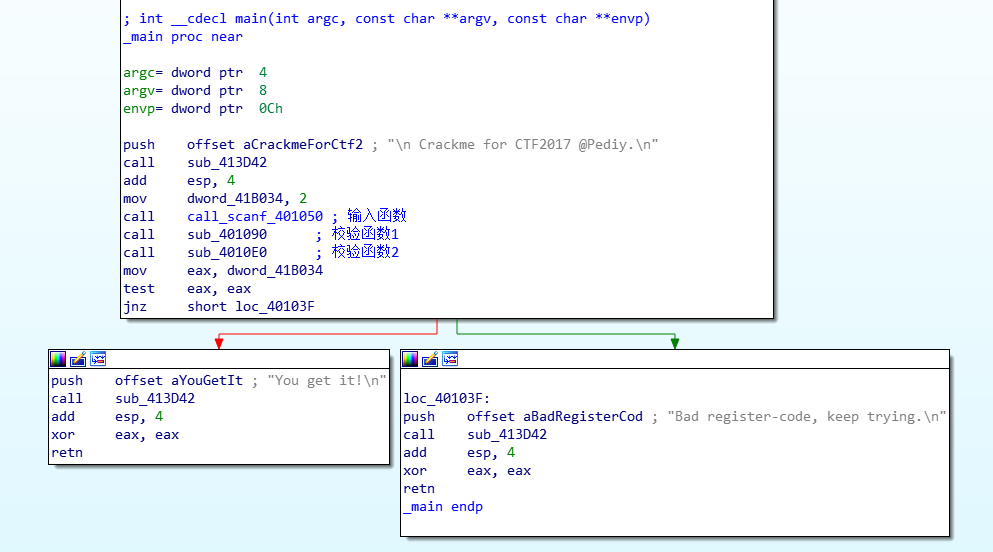The width and height of the screenshot is (993, 552).
Task: Select loc_40103F: label
Action: click(x=447, y=398)
